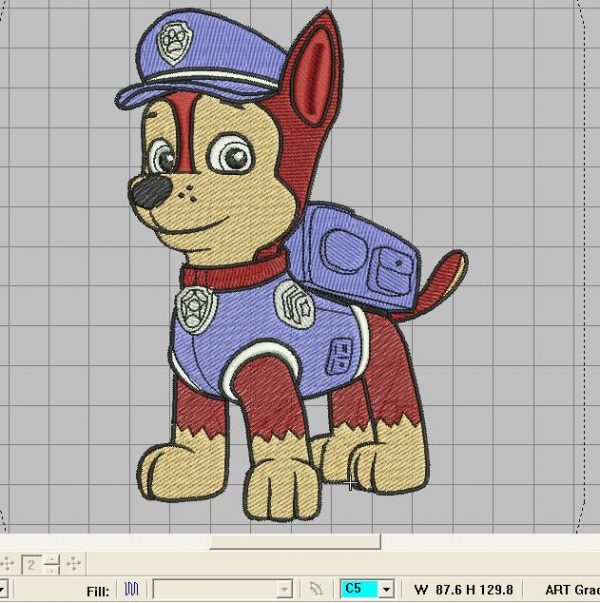Select the black nose of the dog design
The width and height of the screenshot is (600, 603).
(x=150, y=192)
